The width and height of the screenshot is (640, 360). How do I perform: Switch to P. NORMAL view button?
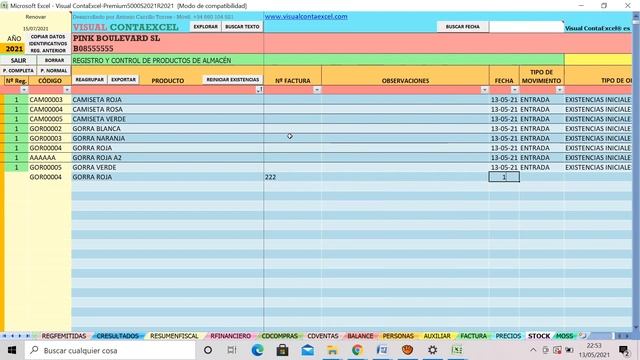54,71
